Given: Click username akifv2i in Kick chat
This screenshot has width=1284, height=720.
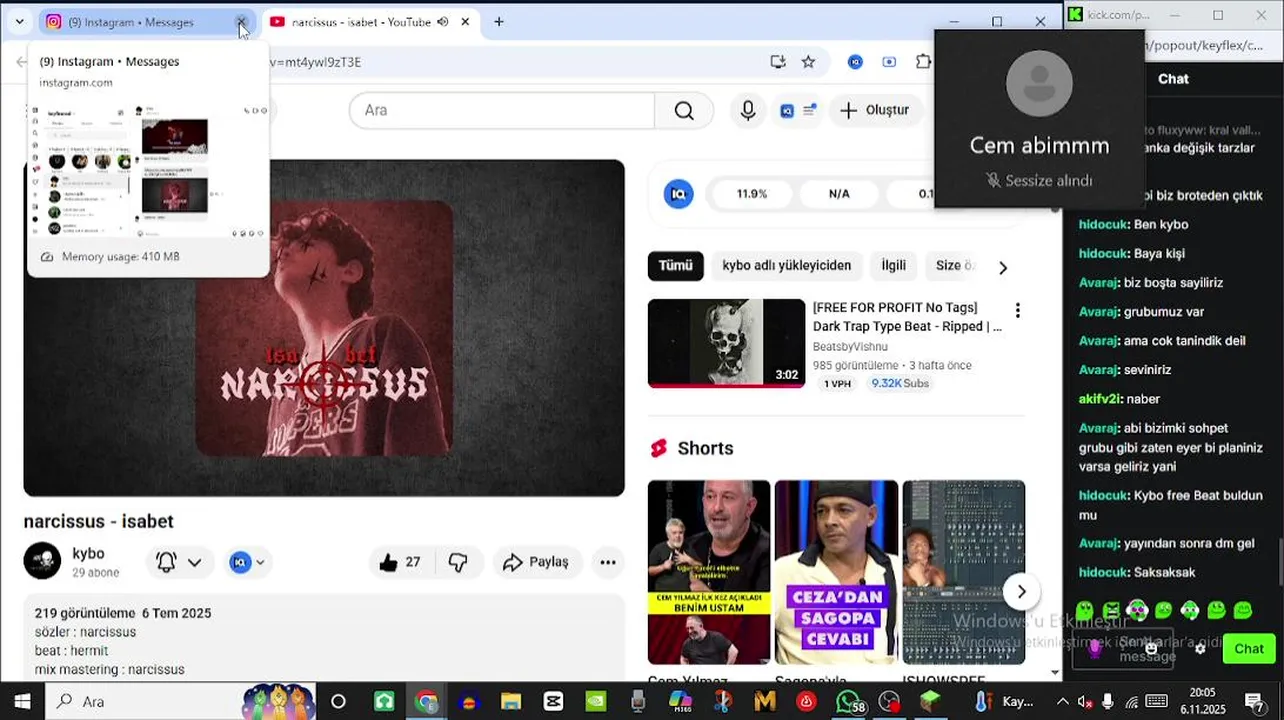Looking at the screenshot, I should (x=1100, y=399).
